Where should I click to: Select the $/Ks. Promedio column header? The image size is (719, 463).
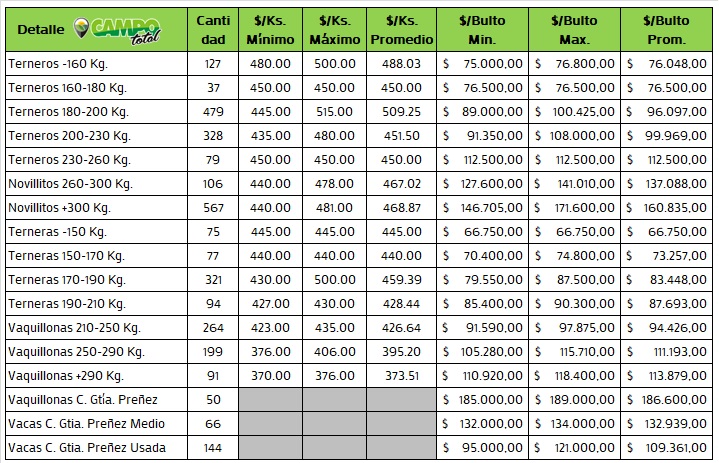click(401, 30)
